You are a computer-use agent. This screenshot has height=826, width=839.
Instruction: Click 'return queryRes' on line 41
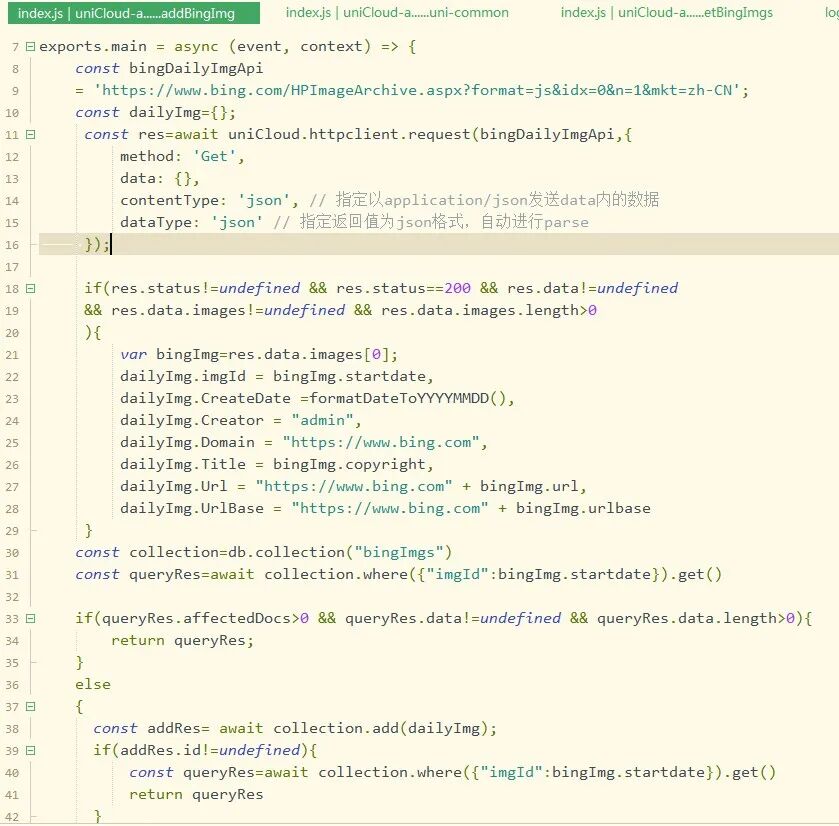pos(196,794)
